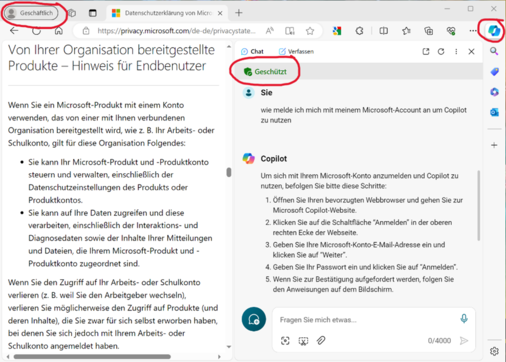
Task: Click the Geschützt protection badge
Action: click(x=265, y=71)
